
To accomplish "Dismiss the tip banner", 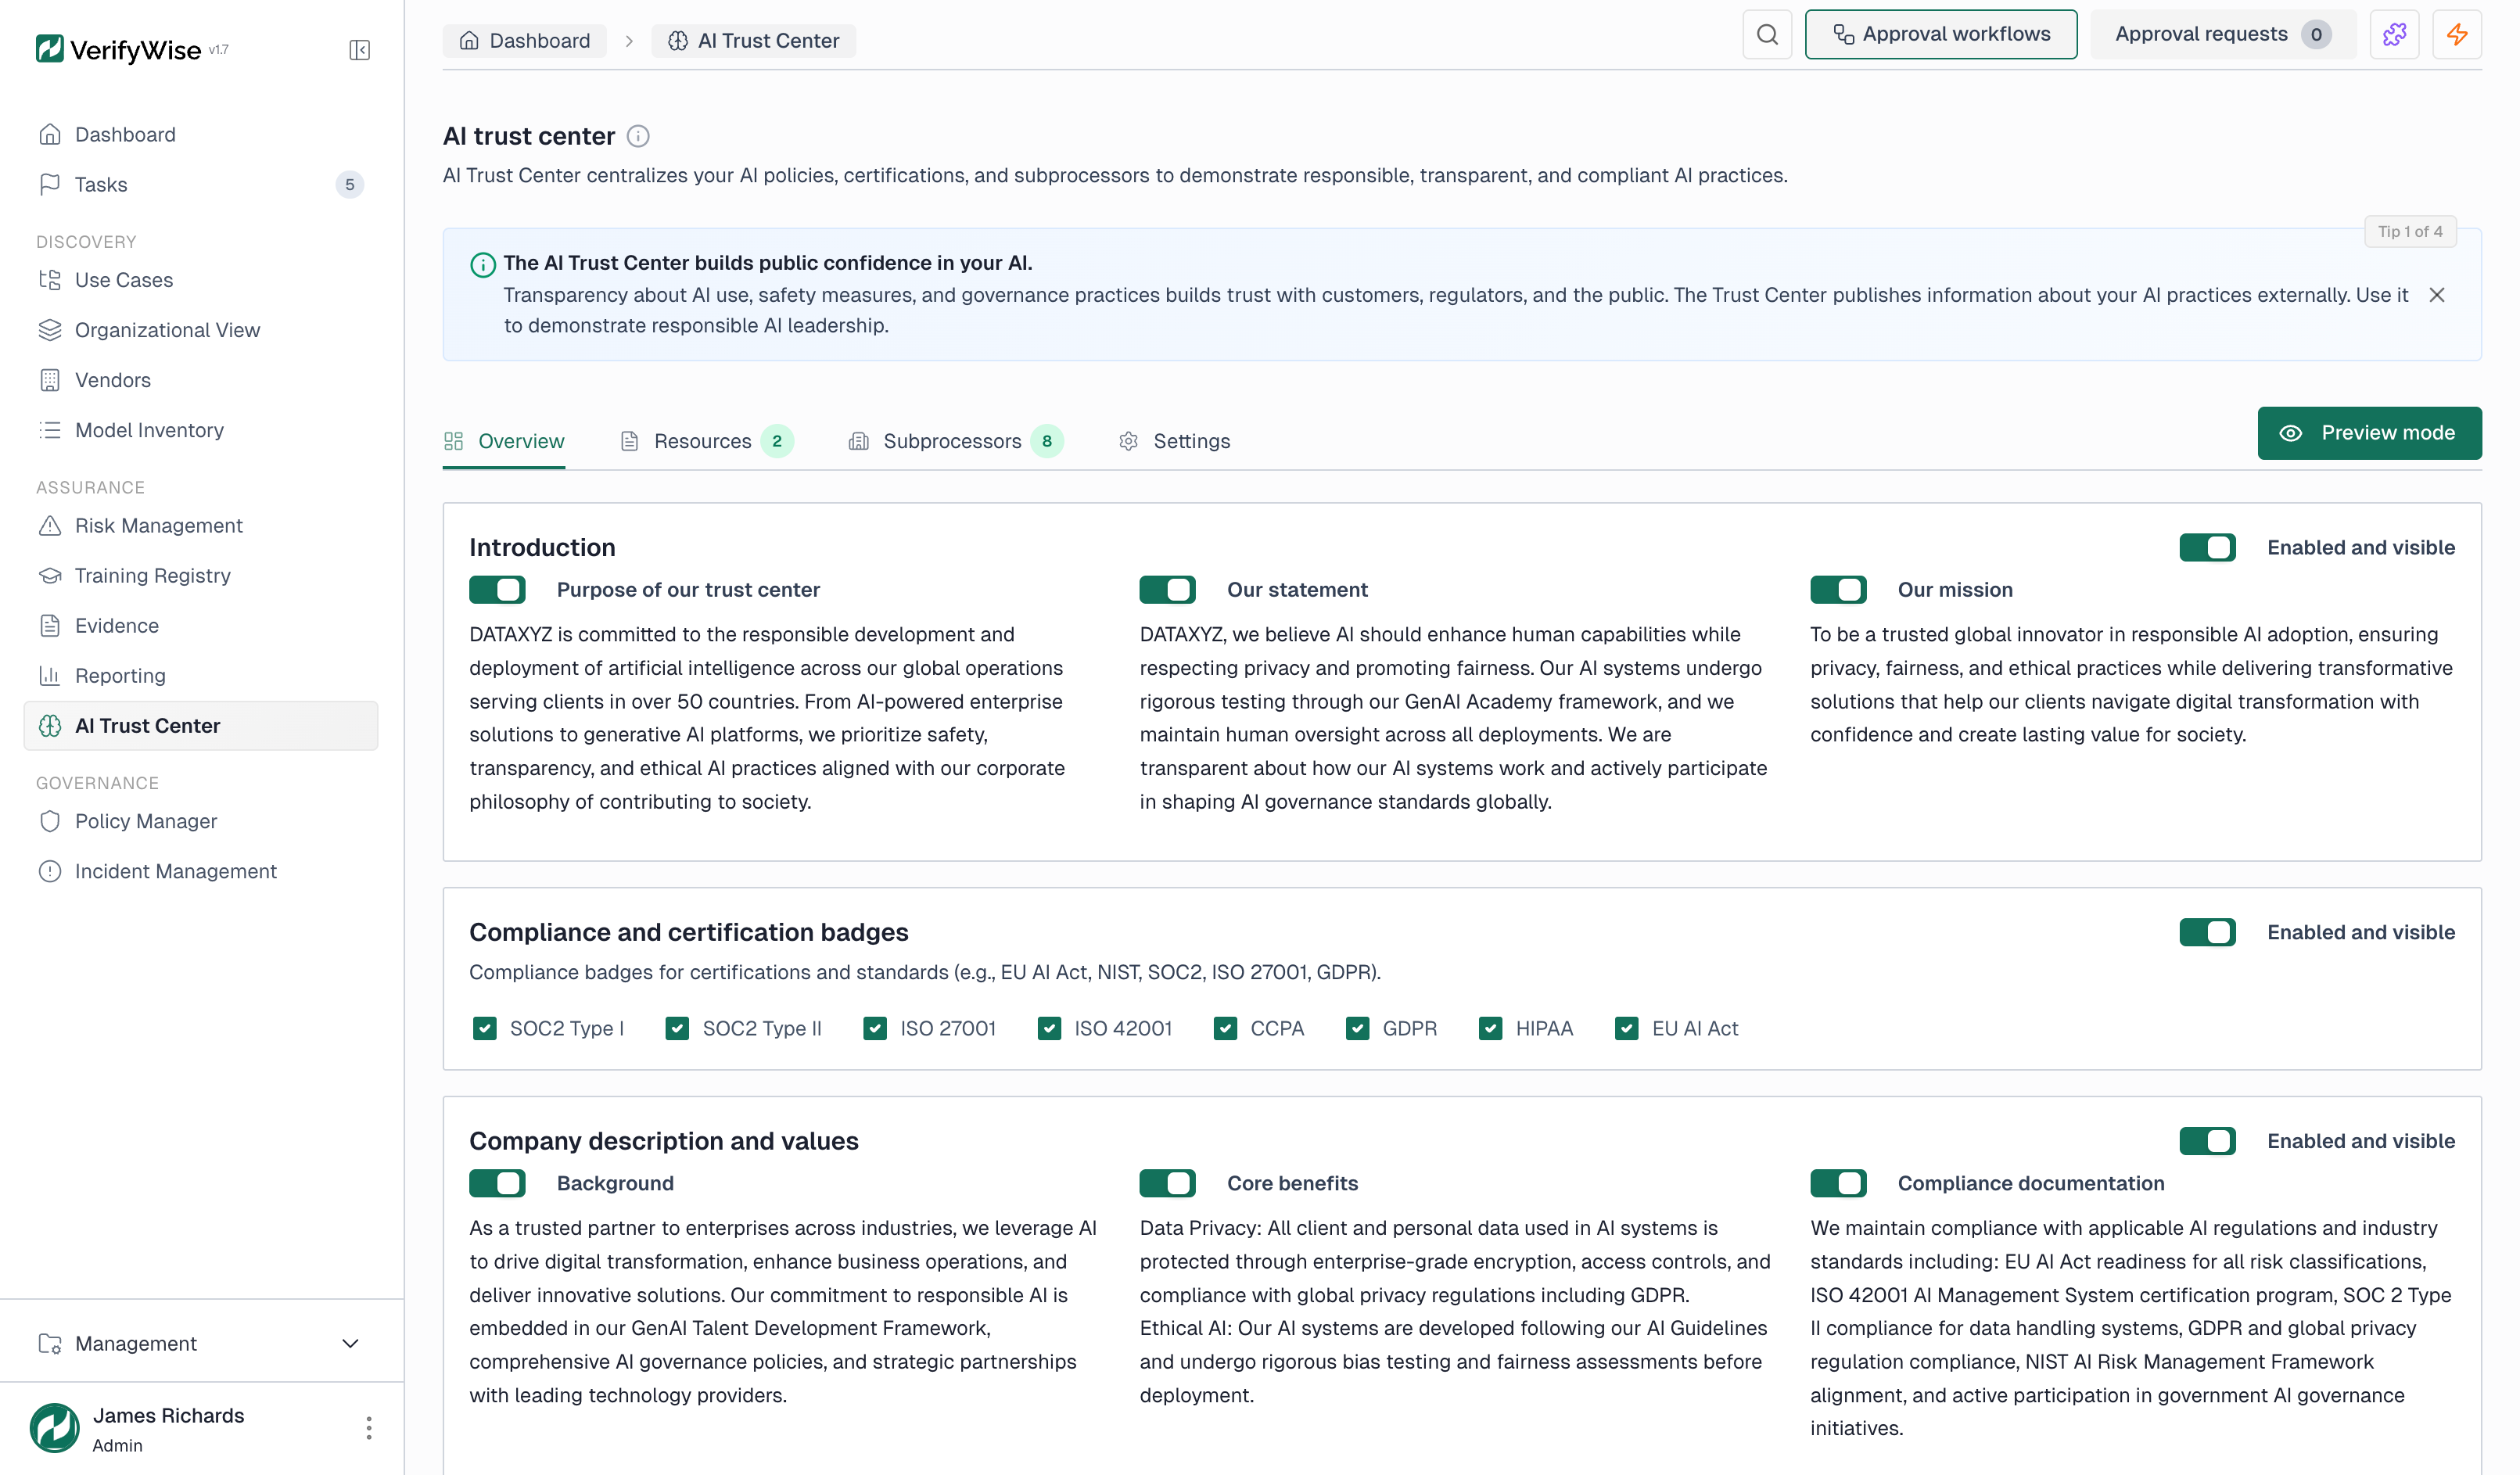I will (x=2437, y=295).
